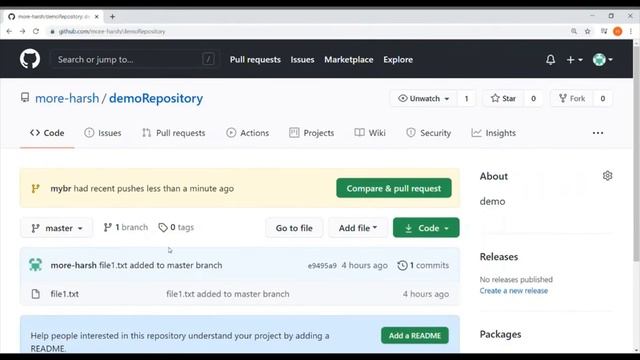Click the browser back arrow
The height and width of the screenshot is (360, 640).
(x=9, y=31)
